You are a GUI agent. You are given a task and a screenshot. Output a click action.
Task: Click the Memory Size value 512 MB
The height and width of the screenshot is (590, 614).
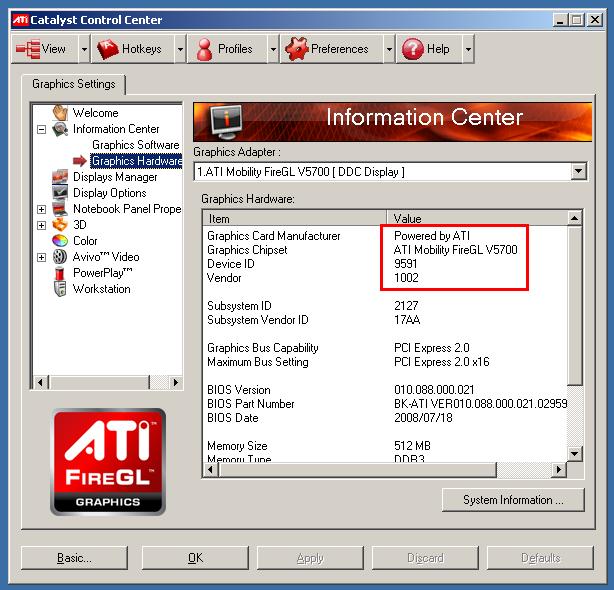412,446
